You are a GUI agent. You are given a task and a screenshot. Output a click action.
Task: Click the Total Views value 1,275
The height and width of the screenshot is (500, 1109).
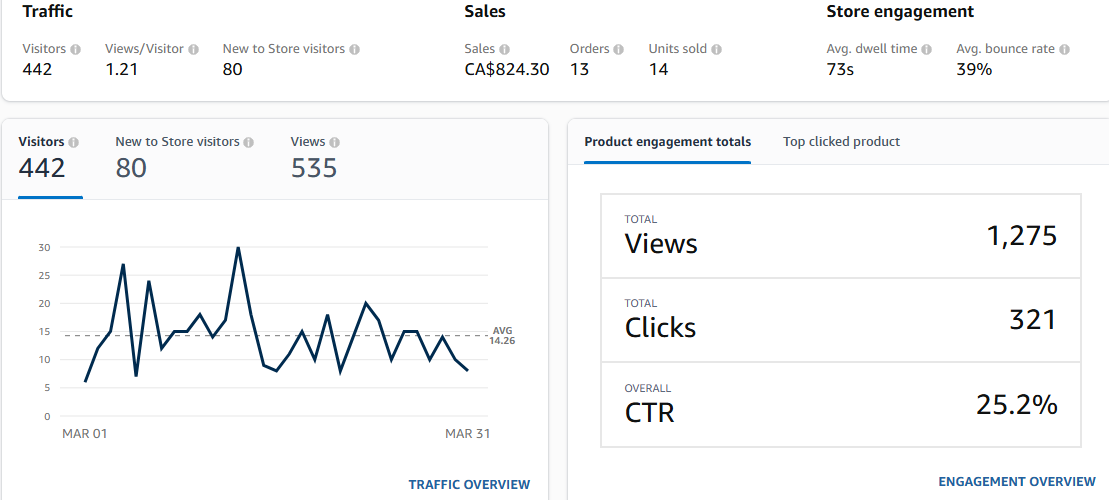[1021, 236]
